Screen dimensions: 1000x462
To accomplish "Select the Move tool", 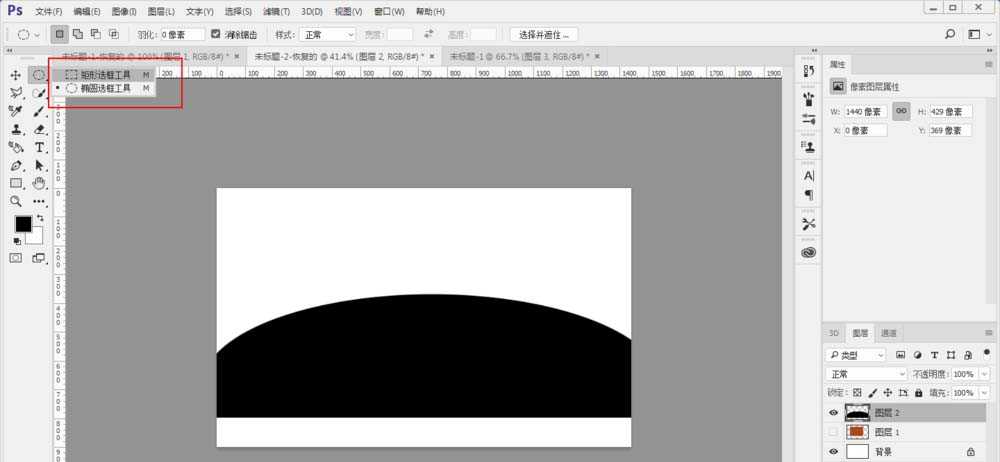I will click(16, 75).
